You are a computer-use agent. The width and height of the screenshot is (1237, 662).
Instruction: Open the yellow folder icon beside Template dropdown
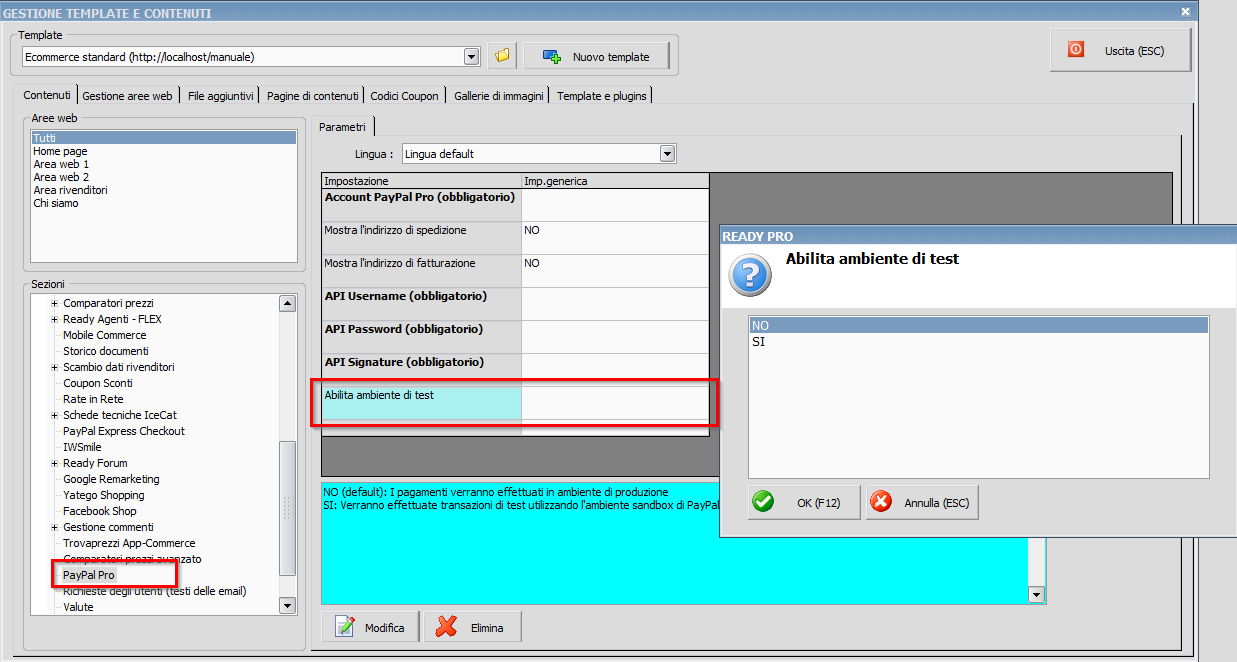502,56
